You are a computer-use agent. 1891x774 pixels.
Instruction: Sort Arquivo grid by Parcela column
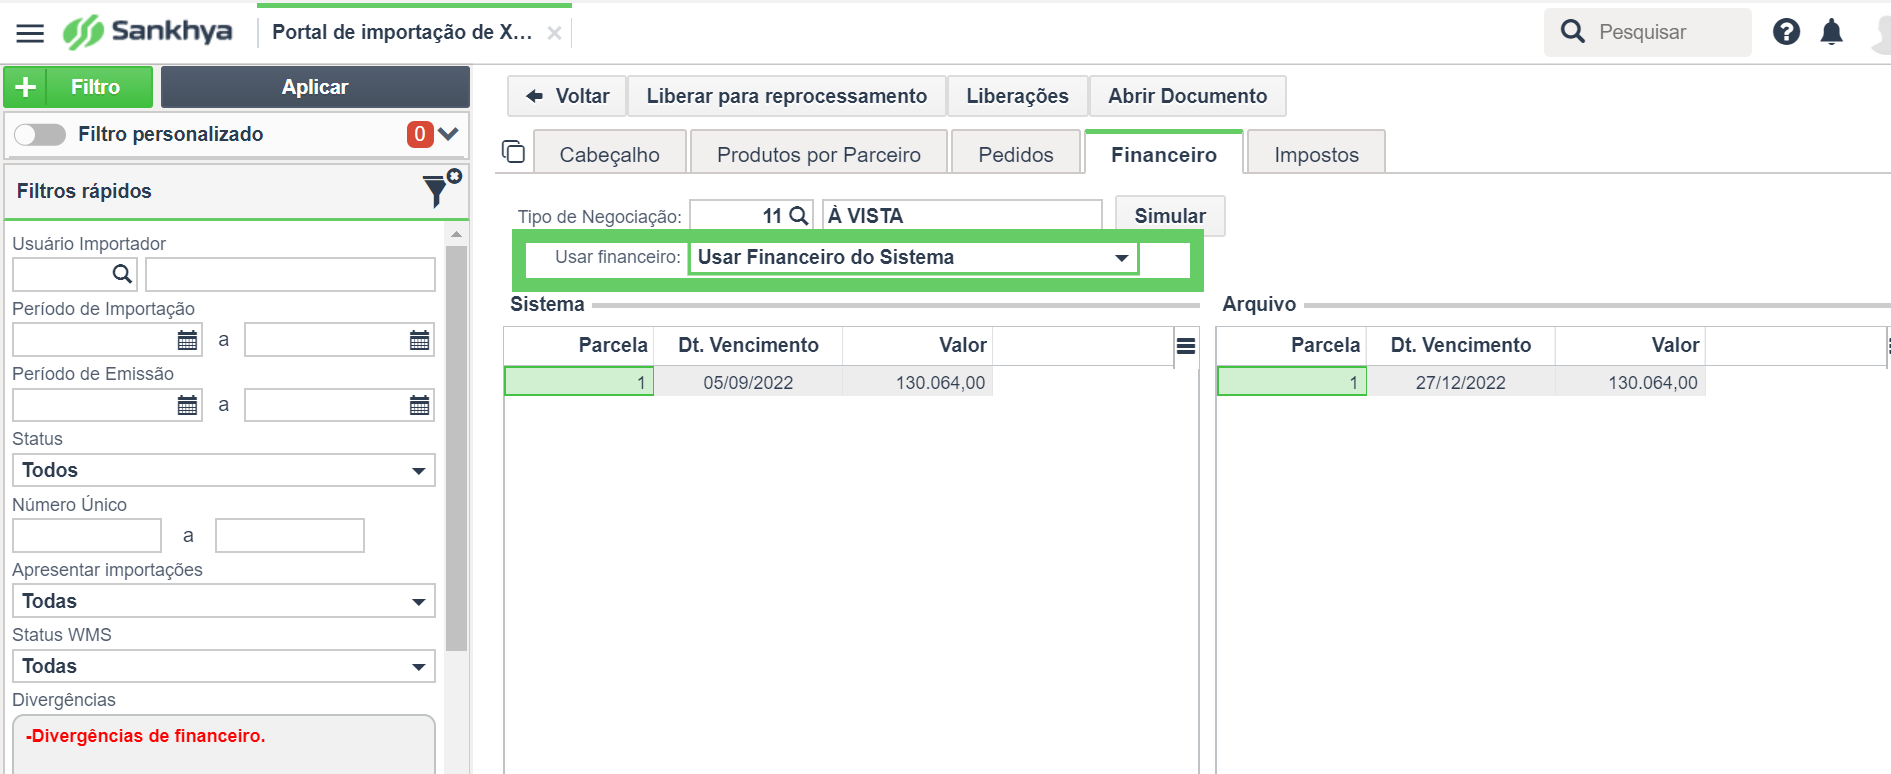pos(1292,345)
